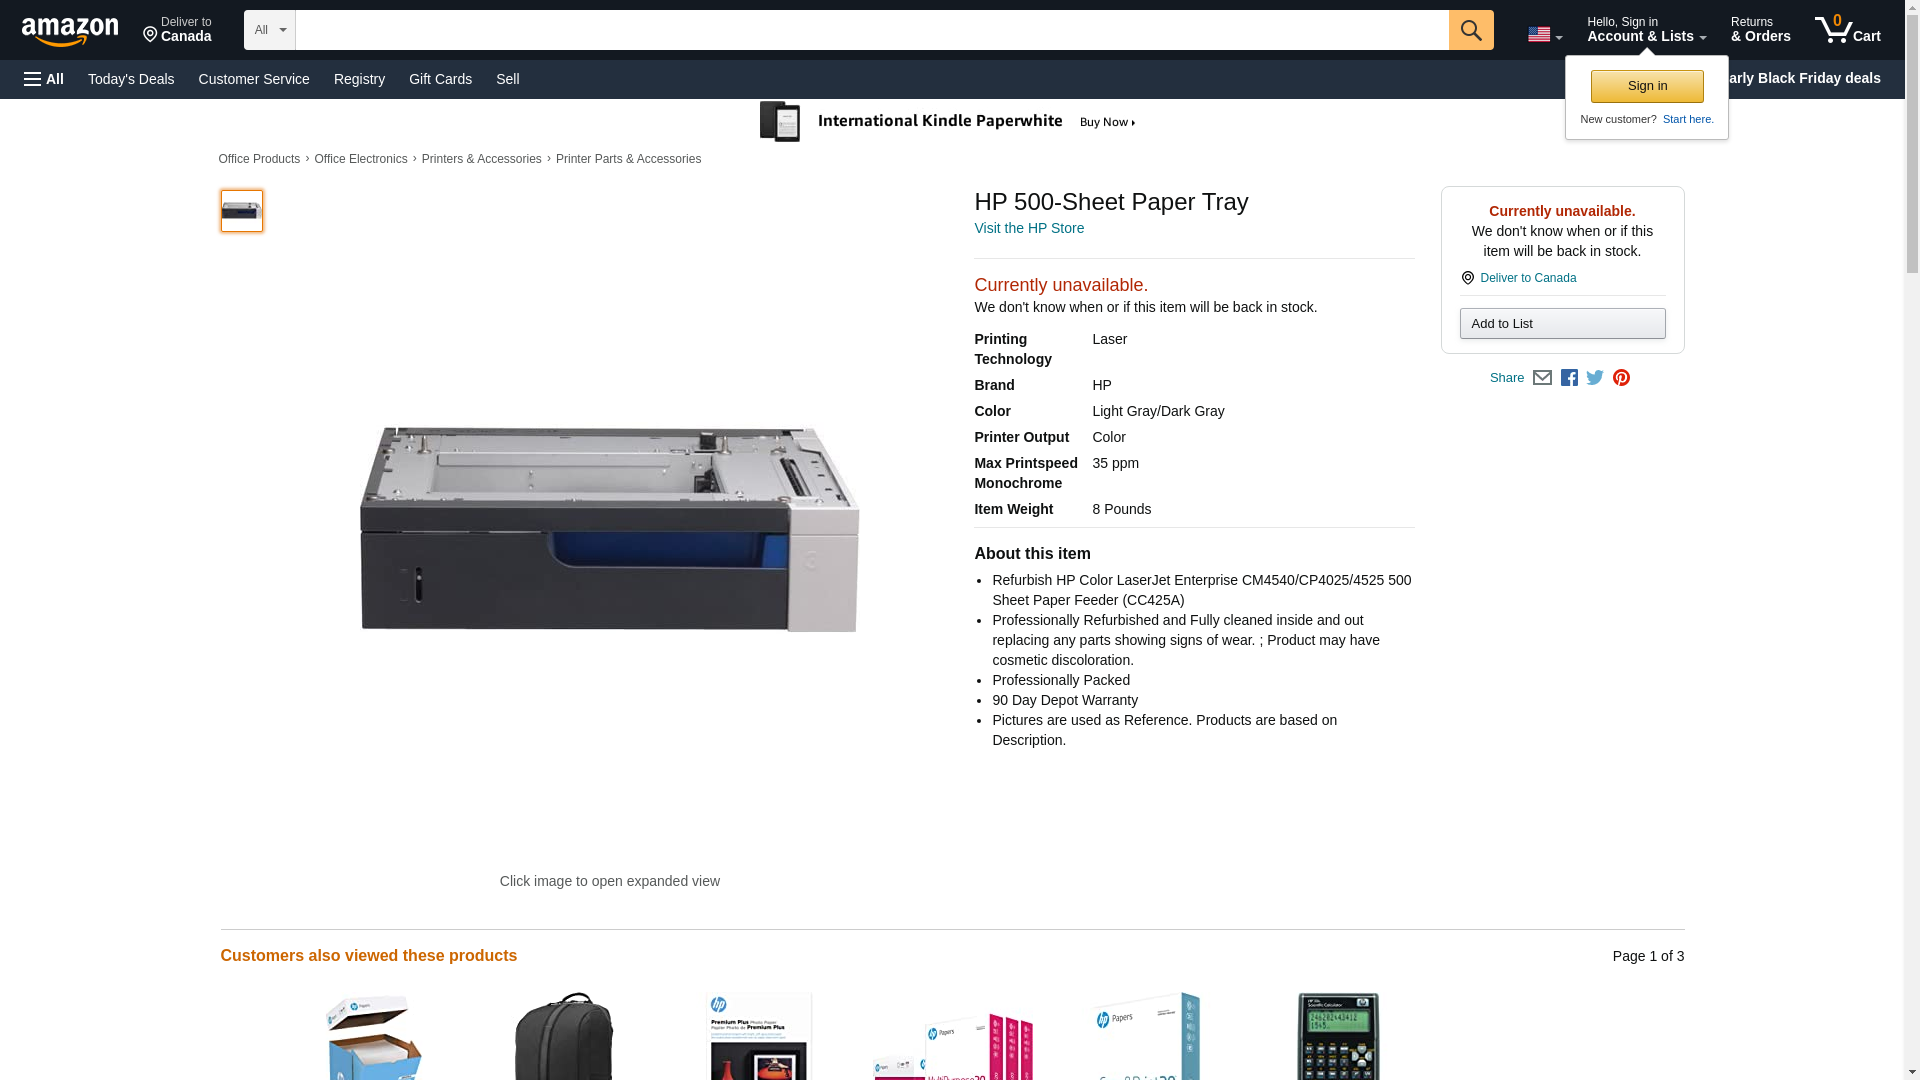Image resolution: width=1920 pixels, height=1080 pixels.
Task: Expand the Account & Lists menu
Action: (x=1646, y=29)
